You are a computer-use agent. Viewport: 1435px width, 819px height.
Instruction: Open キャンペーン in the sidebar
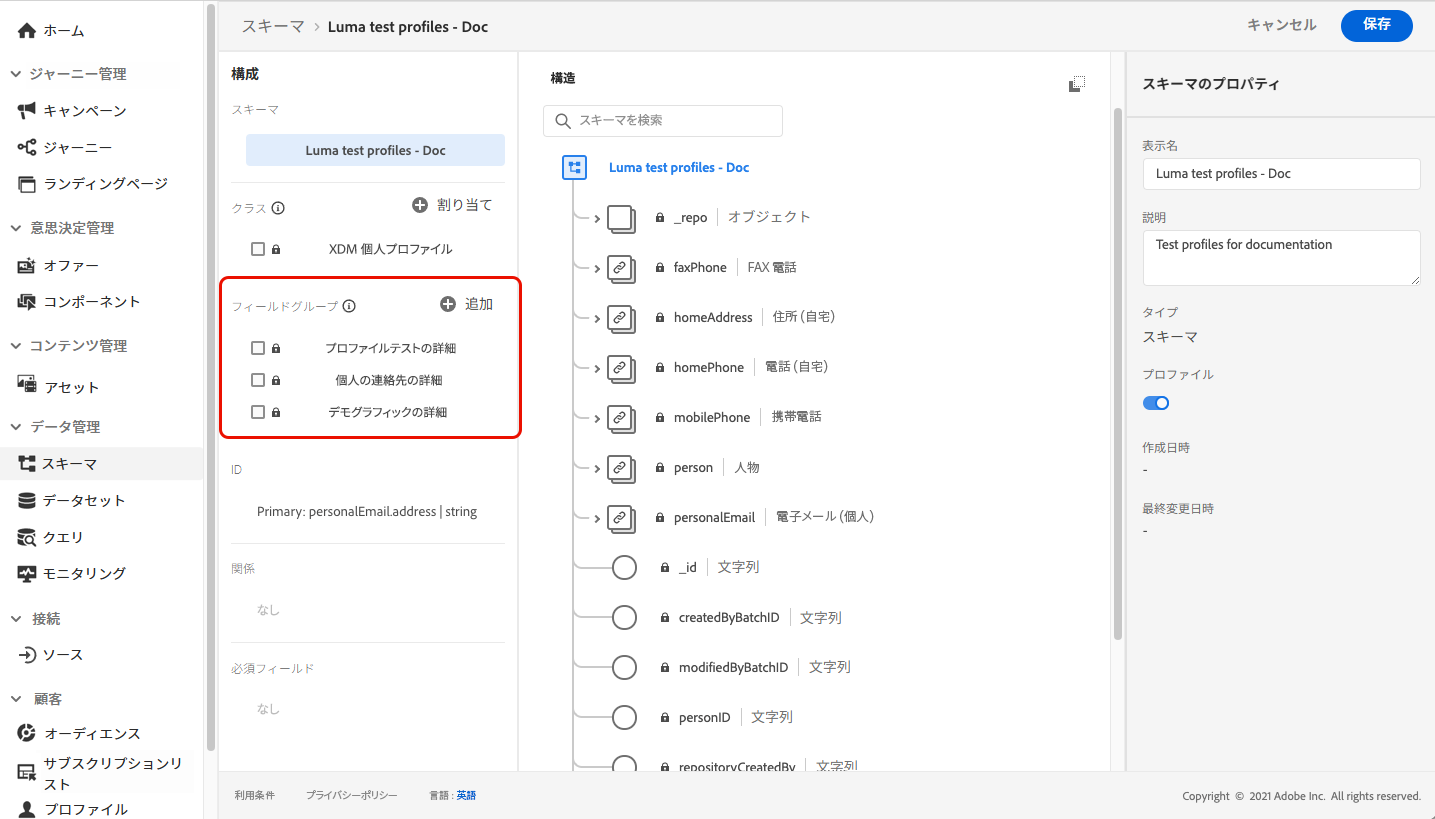(85, 110)
